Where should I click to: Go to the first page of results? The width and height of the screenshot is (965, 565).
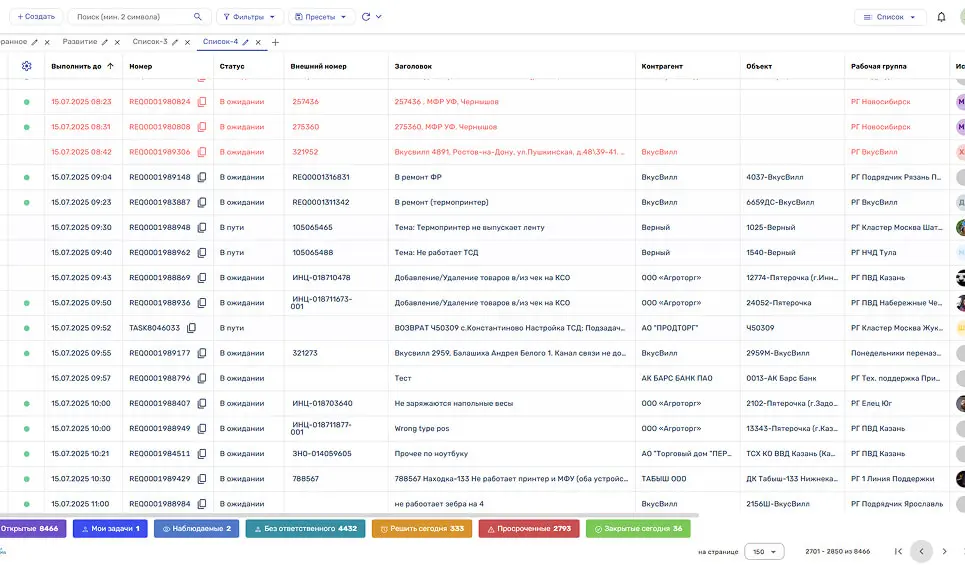(x=898, y=551)
